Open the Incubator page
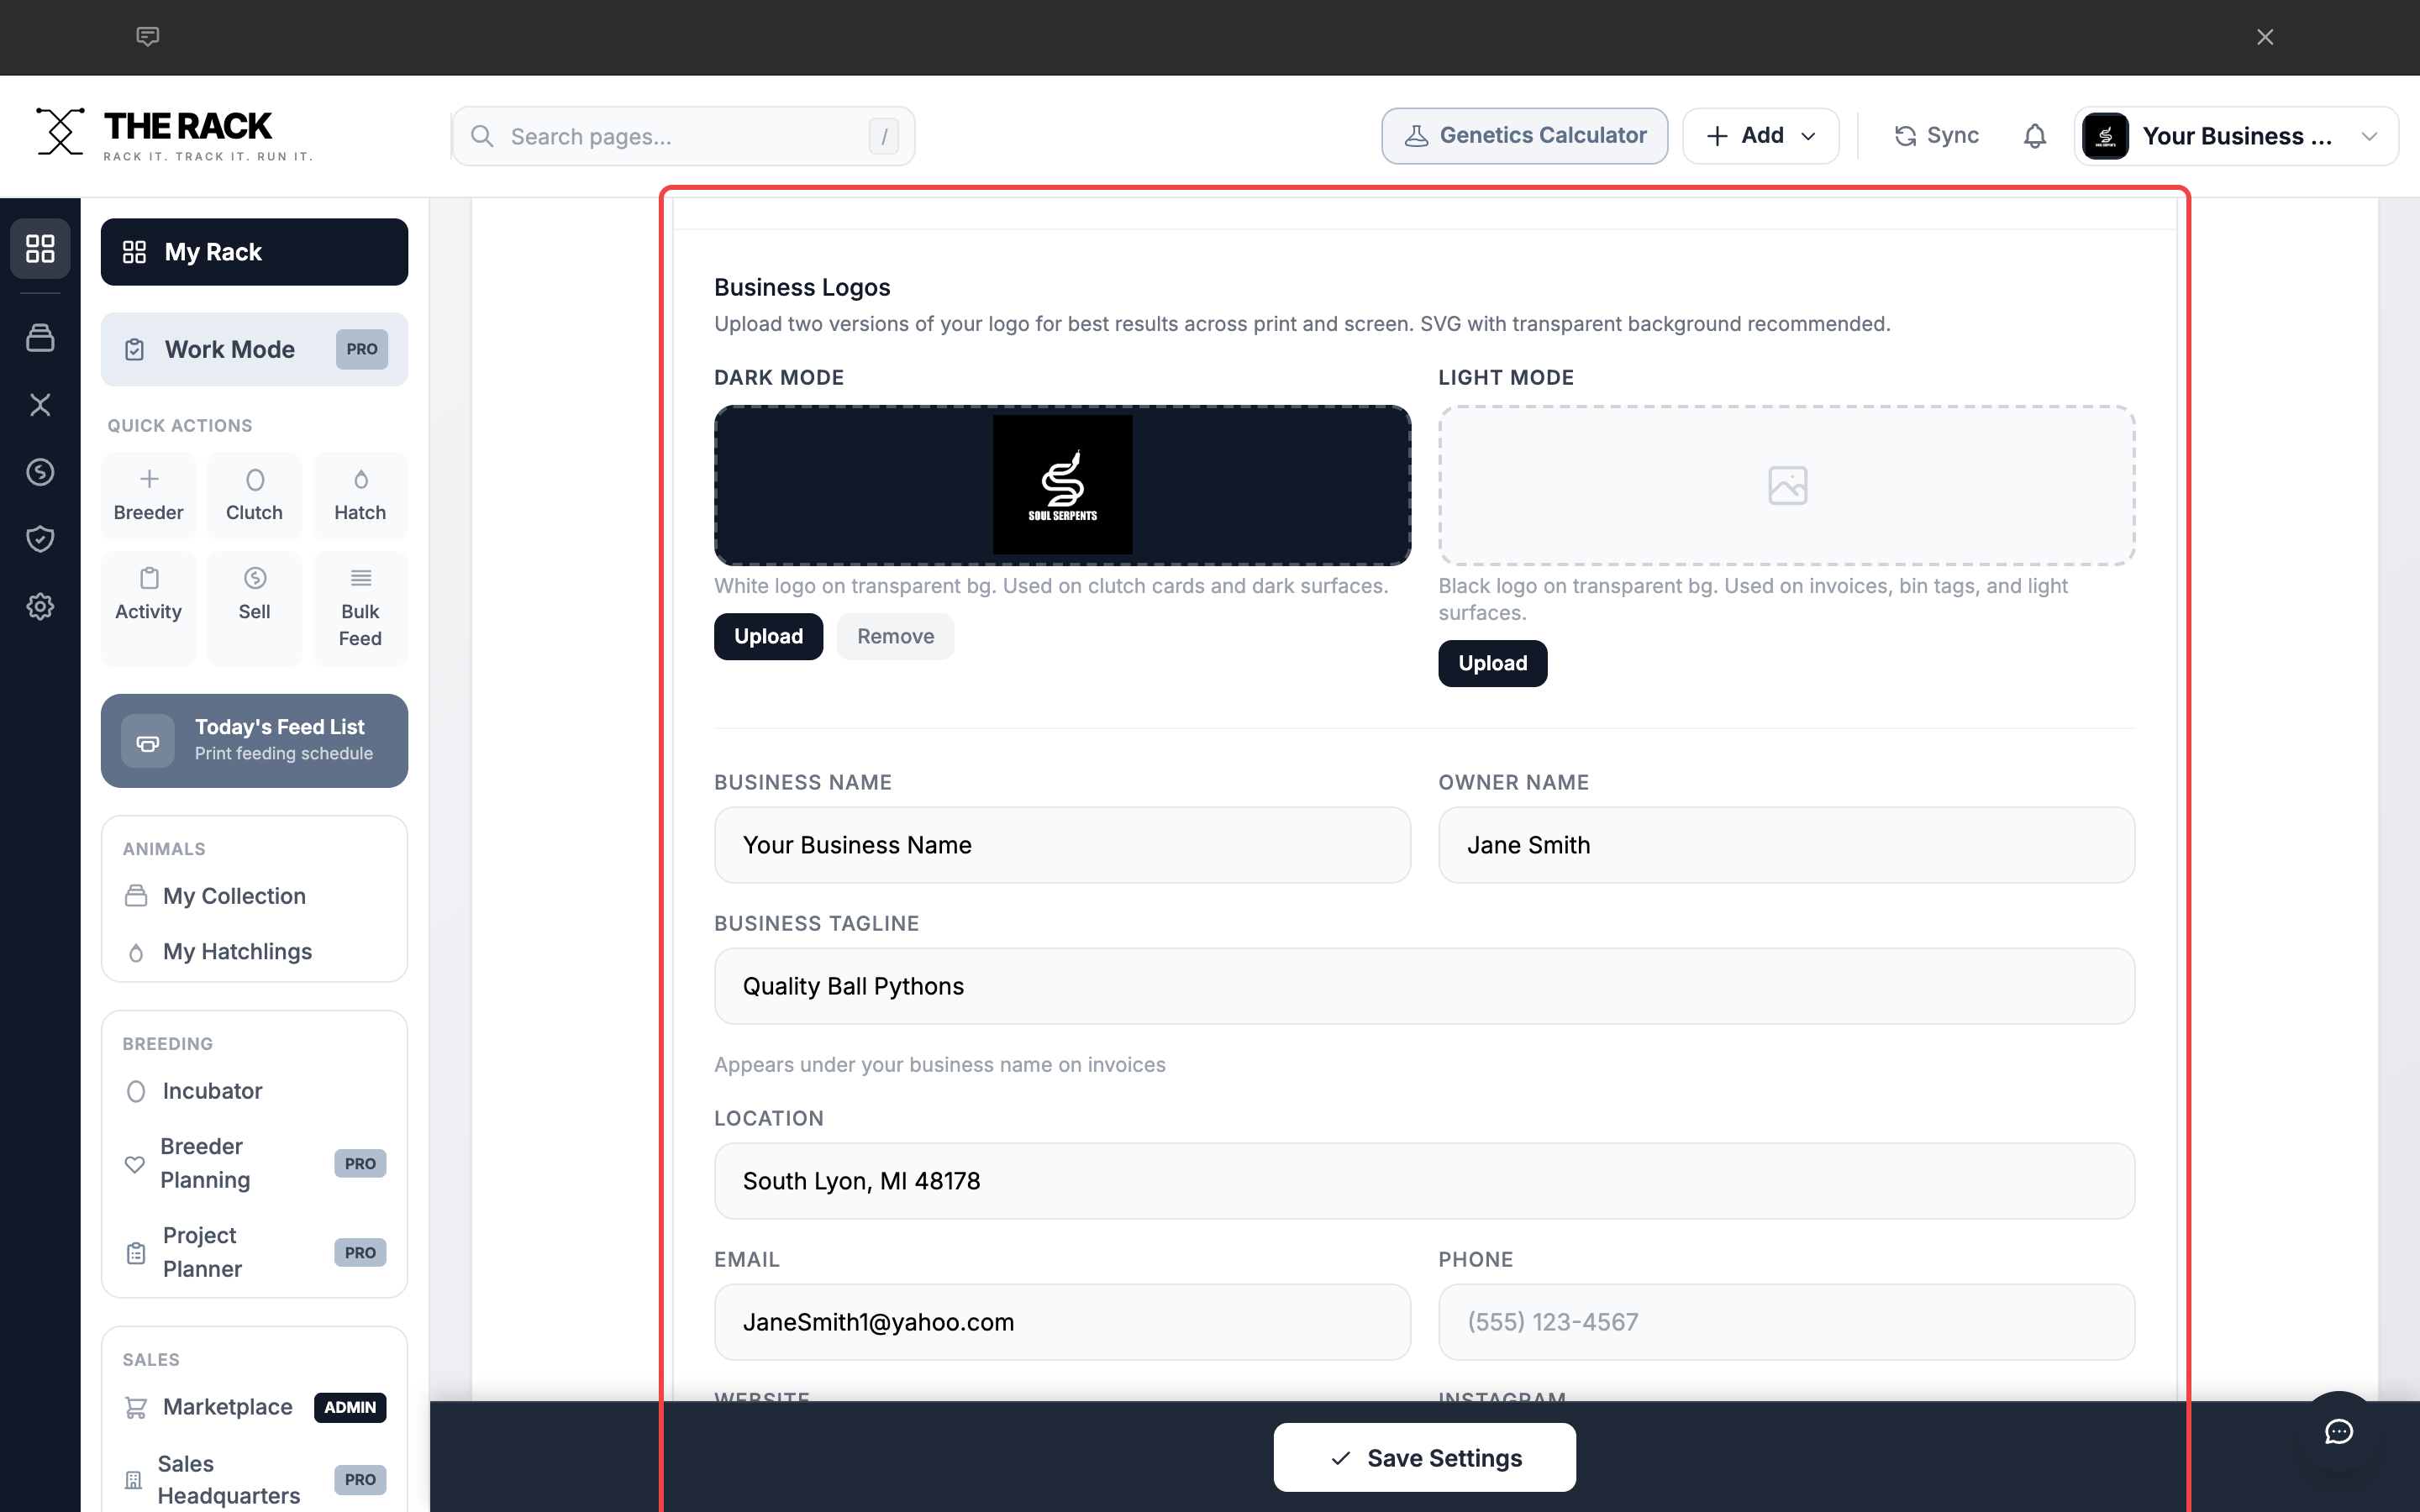This screenshot has width=2420, height=1512. tap(254, 1091)
